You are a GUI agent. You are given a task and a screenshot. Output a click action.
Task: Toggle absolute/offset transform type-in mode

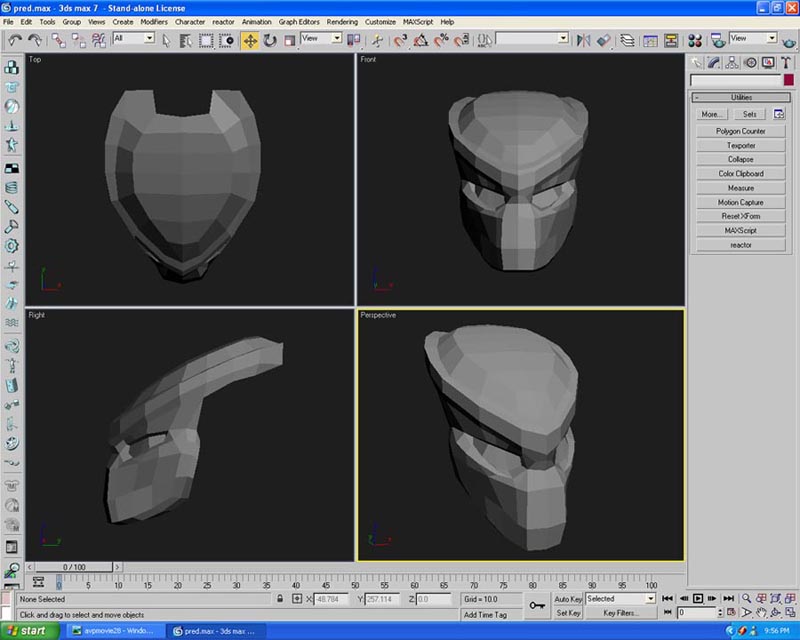click(x=297, y=599)
